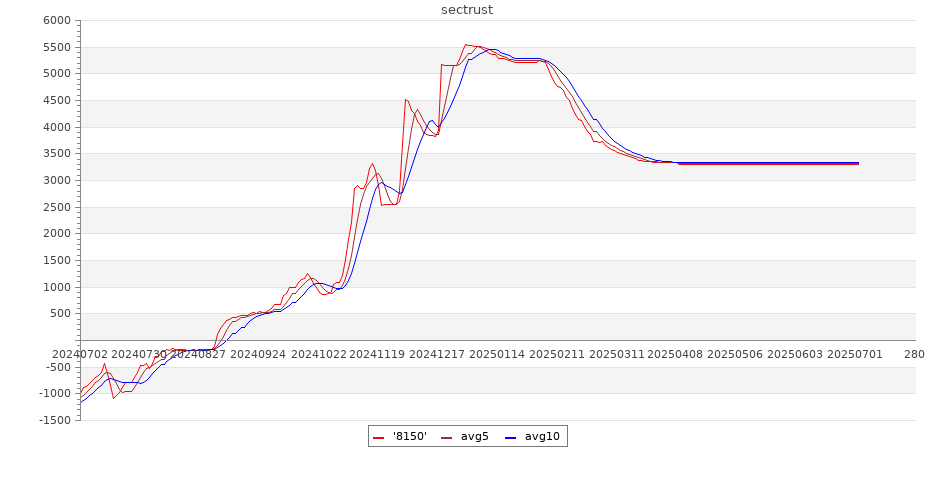This screenshot has width=935, height=500.
Task: Click the 'sectrust' chart title
Action: (467, 10)
